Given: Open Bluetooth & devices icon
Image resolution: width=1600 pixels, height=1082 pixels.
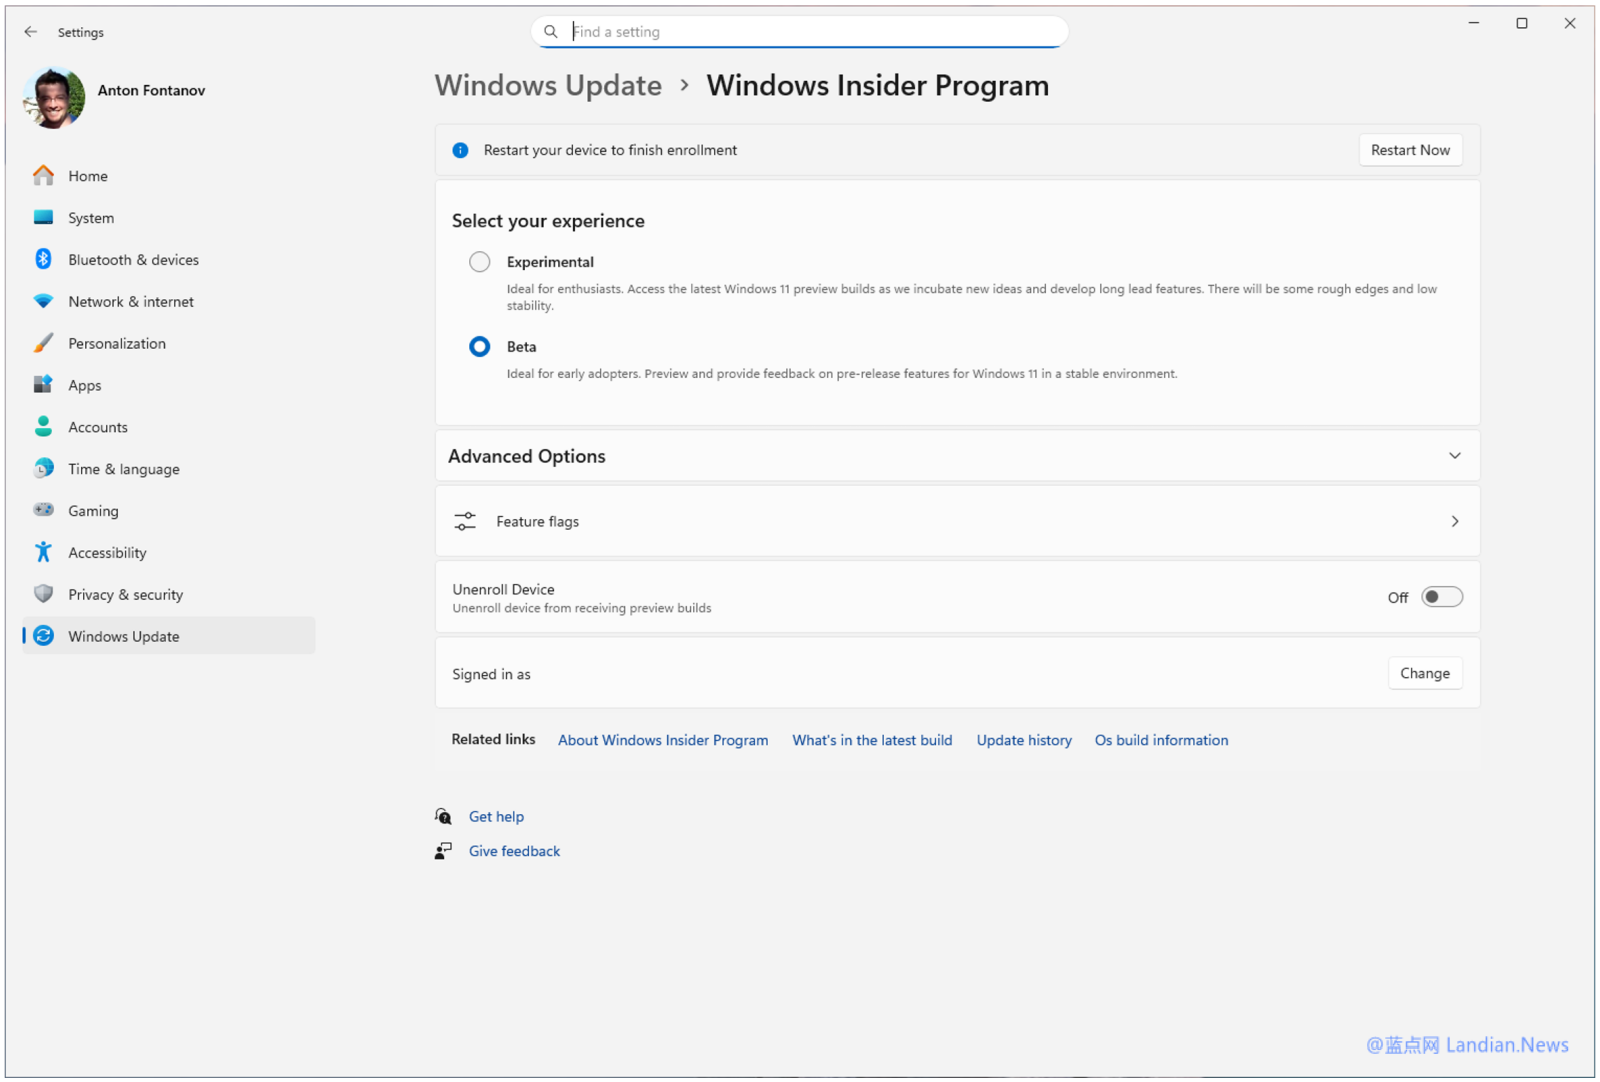Looking at the screenshot, I should tap(43, 259).
